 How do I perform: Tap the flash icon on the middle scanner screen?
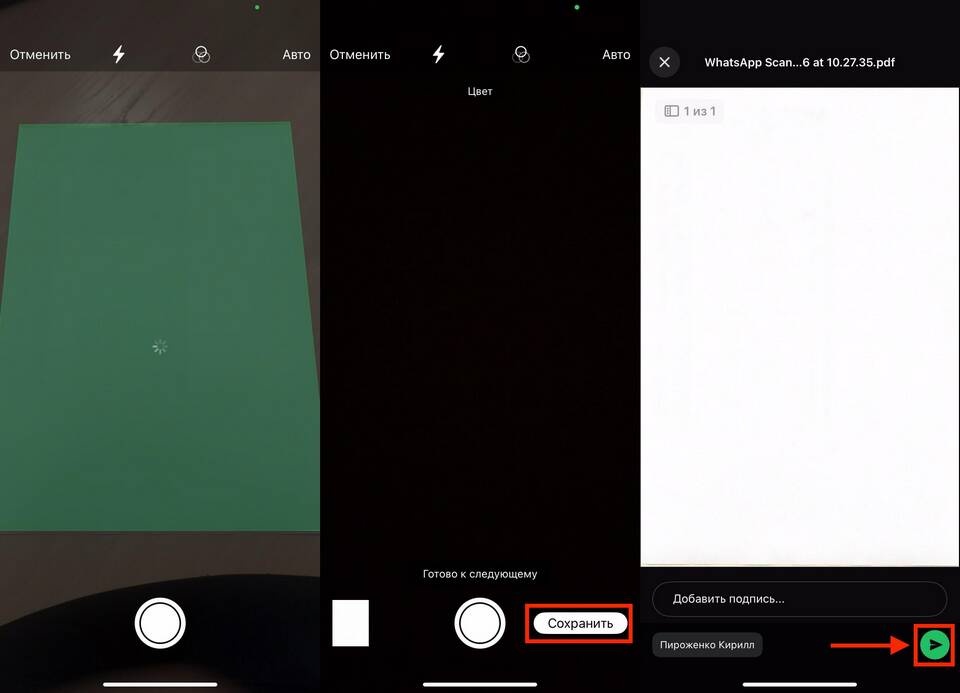click(x=438, y=54)
